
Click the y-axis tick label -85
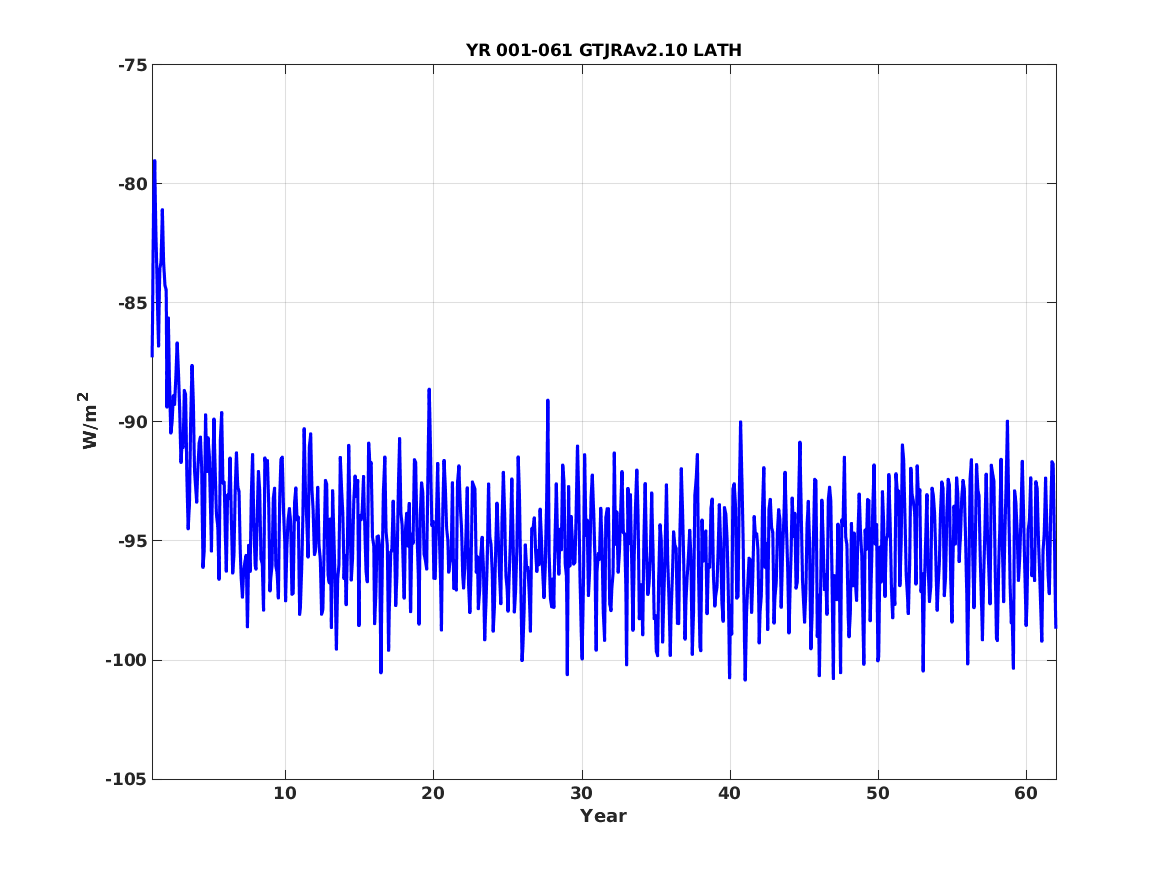(132, 303)
